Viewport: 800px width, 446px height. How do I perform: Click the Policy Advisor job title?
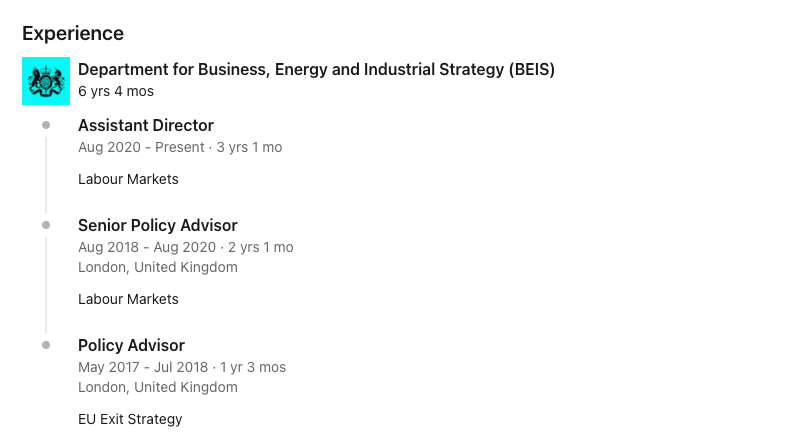(131, 345)
